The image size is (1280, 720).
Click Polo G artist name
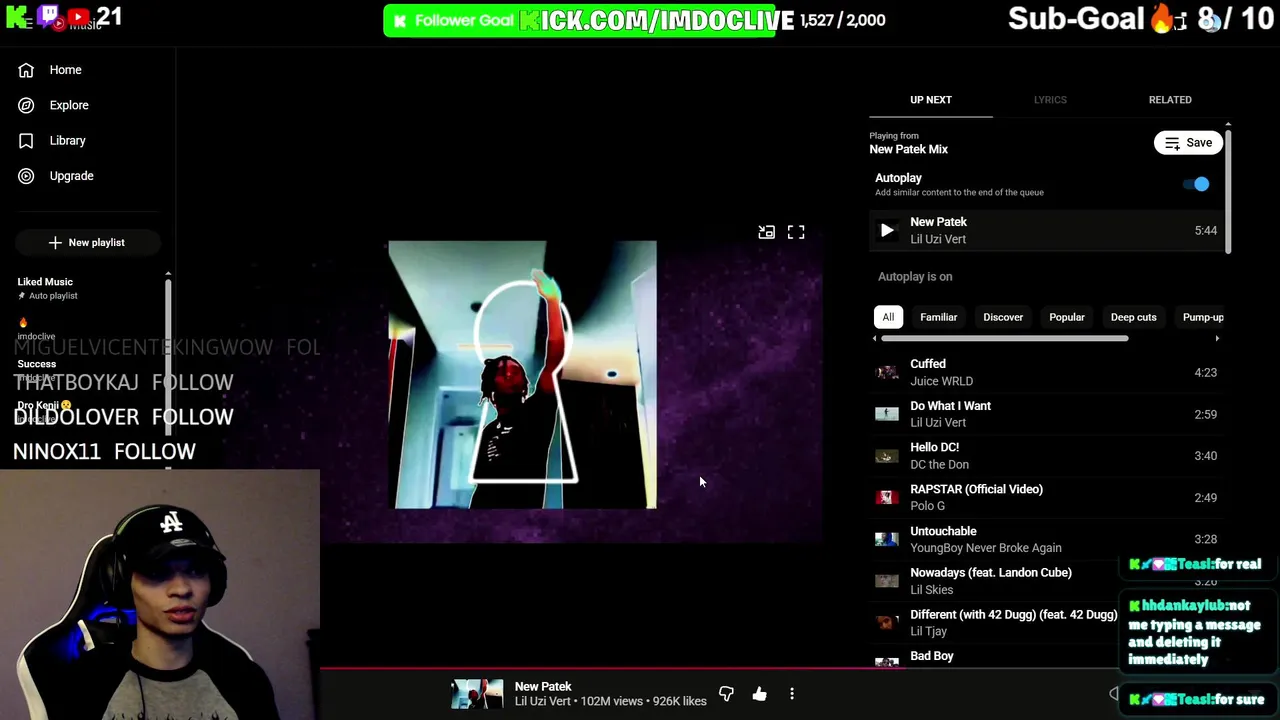pos(927,506)
